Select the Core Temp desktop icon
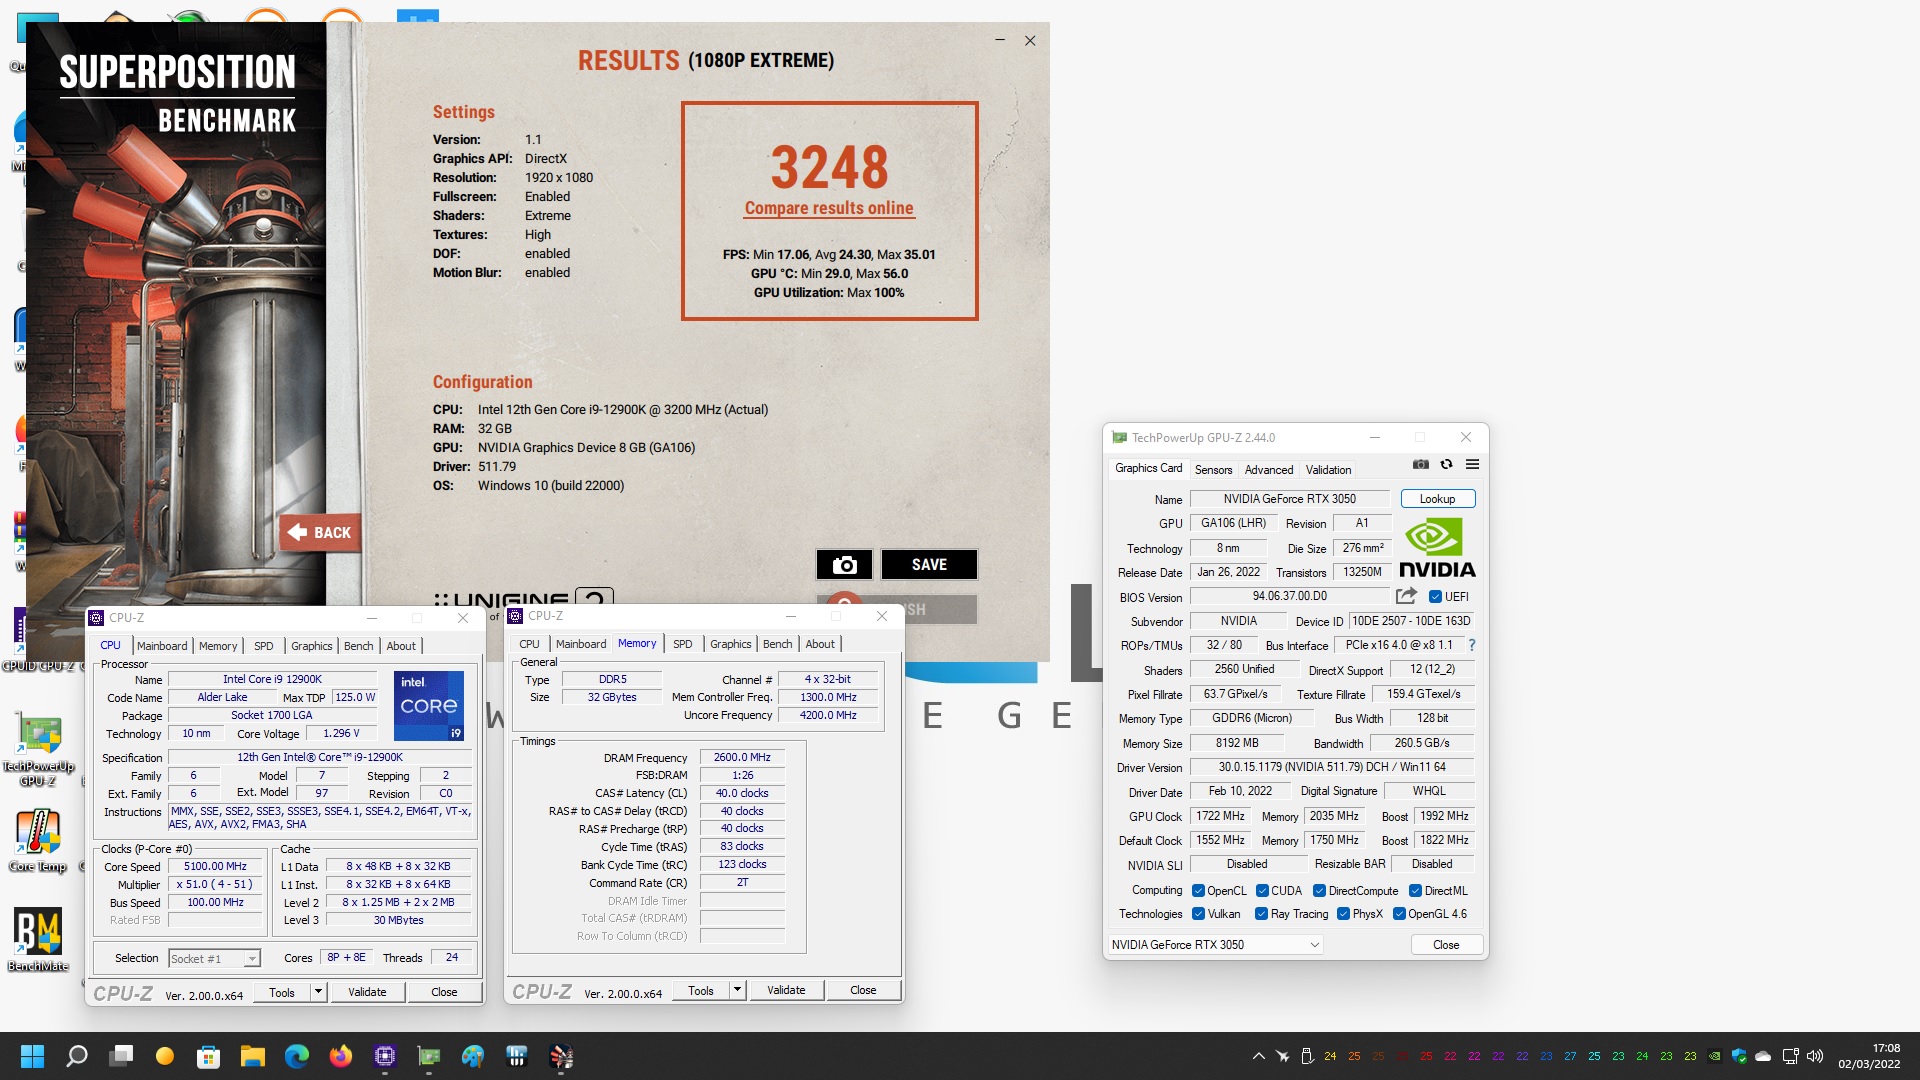Screen dimensions: 1920x1080 point(38,840)
